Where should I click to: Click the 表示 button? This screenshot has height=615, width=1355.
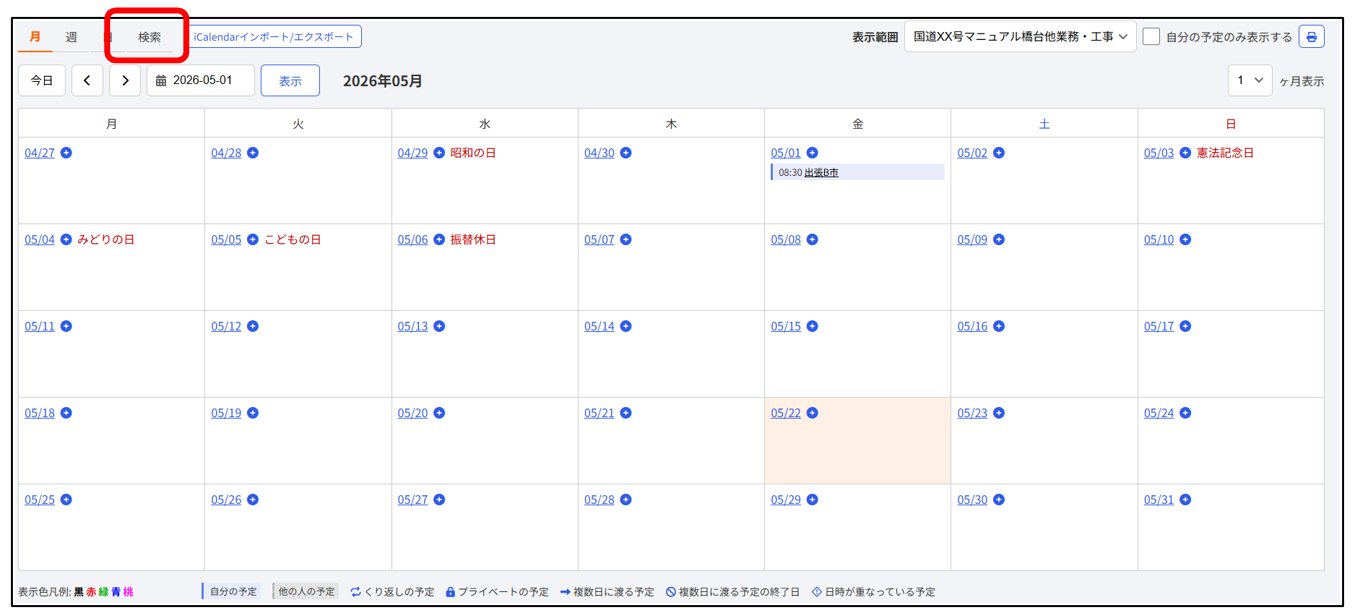[290, 81]
